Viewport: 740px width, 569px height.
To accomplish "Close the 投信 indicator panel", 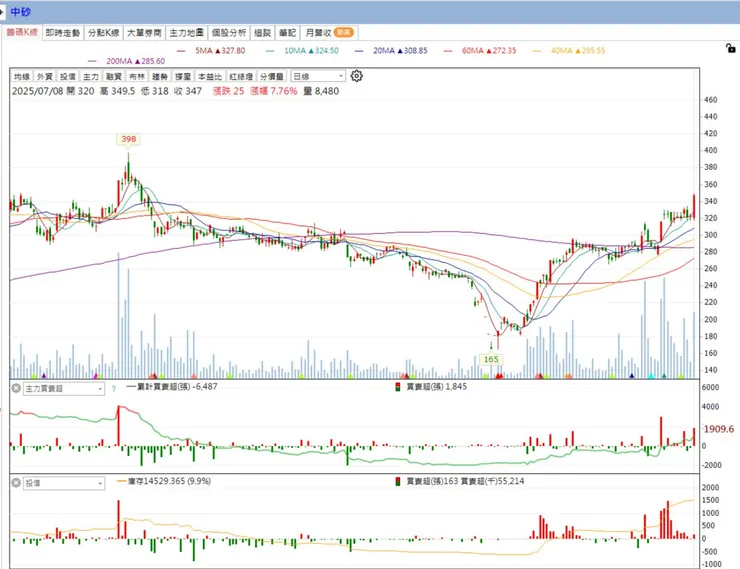I will click(16, 483).
